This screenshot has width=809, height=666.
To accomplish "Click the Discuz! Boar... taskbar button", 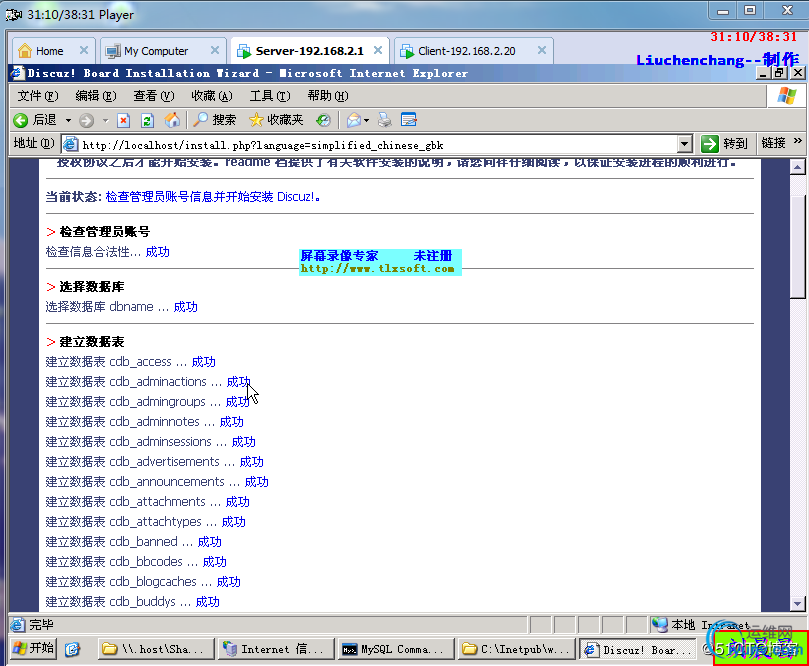I will 637,649.
